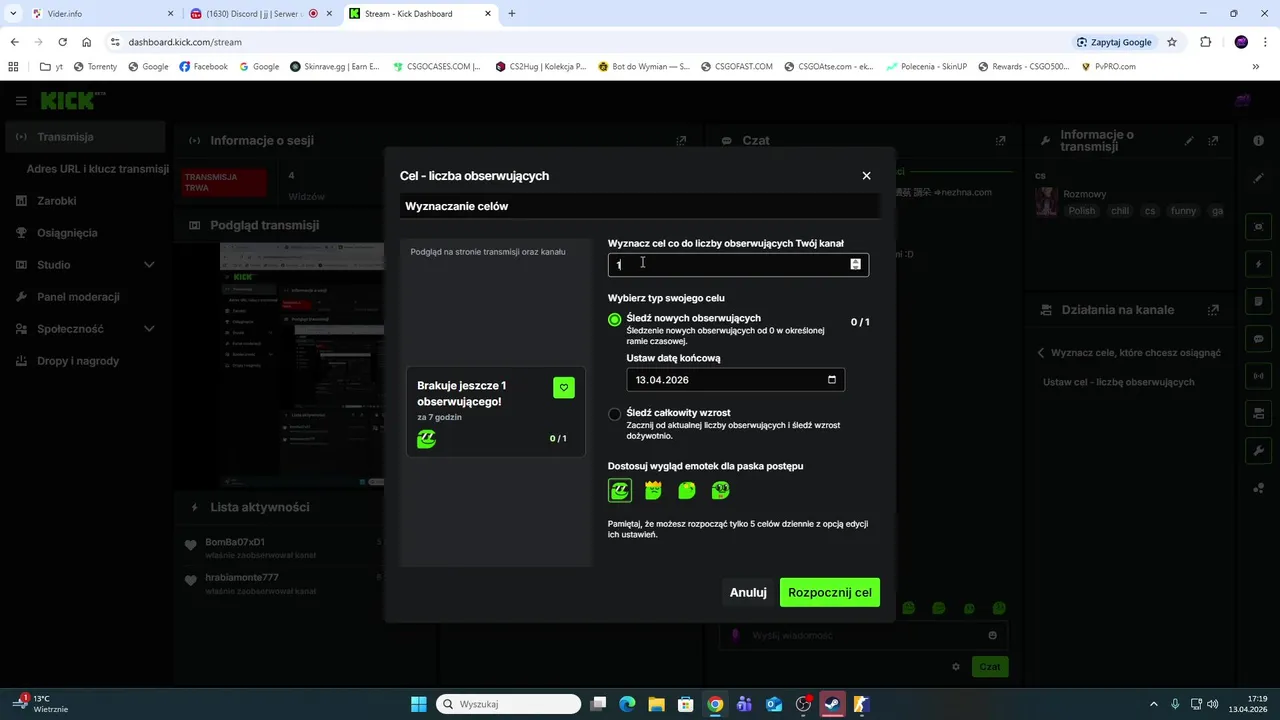This screenshot has height=720, width=1280.
Task: Open Microsoft Edge from taskbar
Action: (627, 704)
